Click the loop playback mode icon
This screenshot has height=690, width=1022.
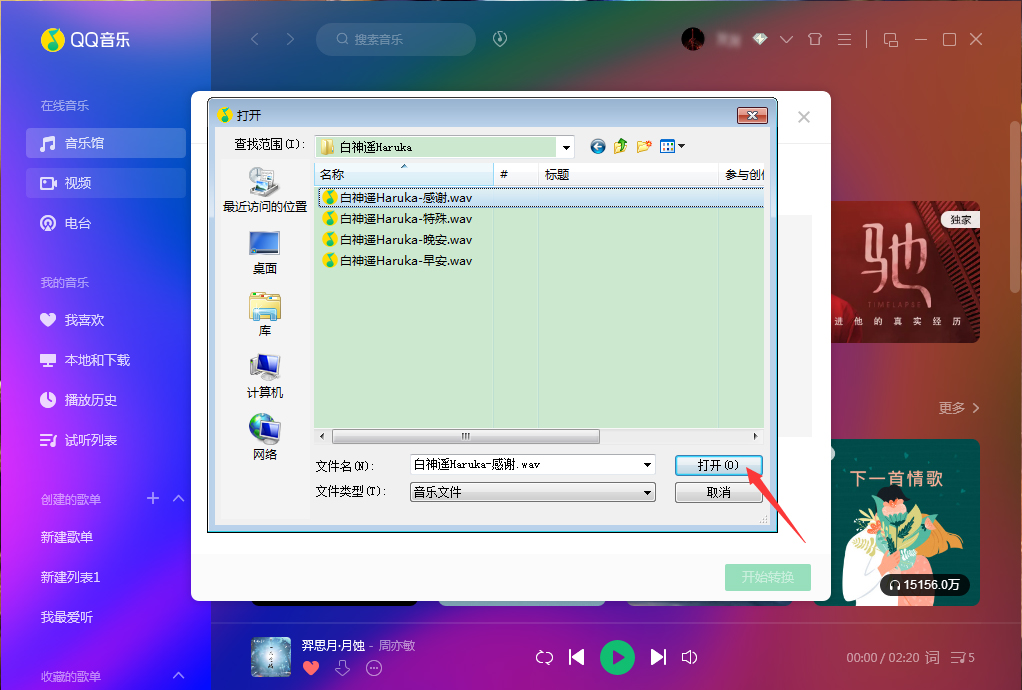tap(544, 657)
